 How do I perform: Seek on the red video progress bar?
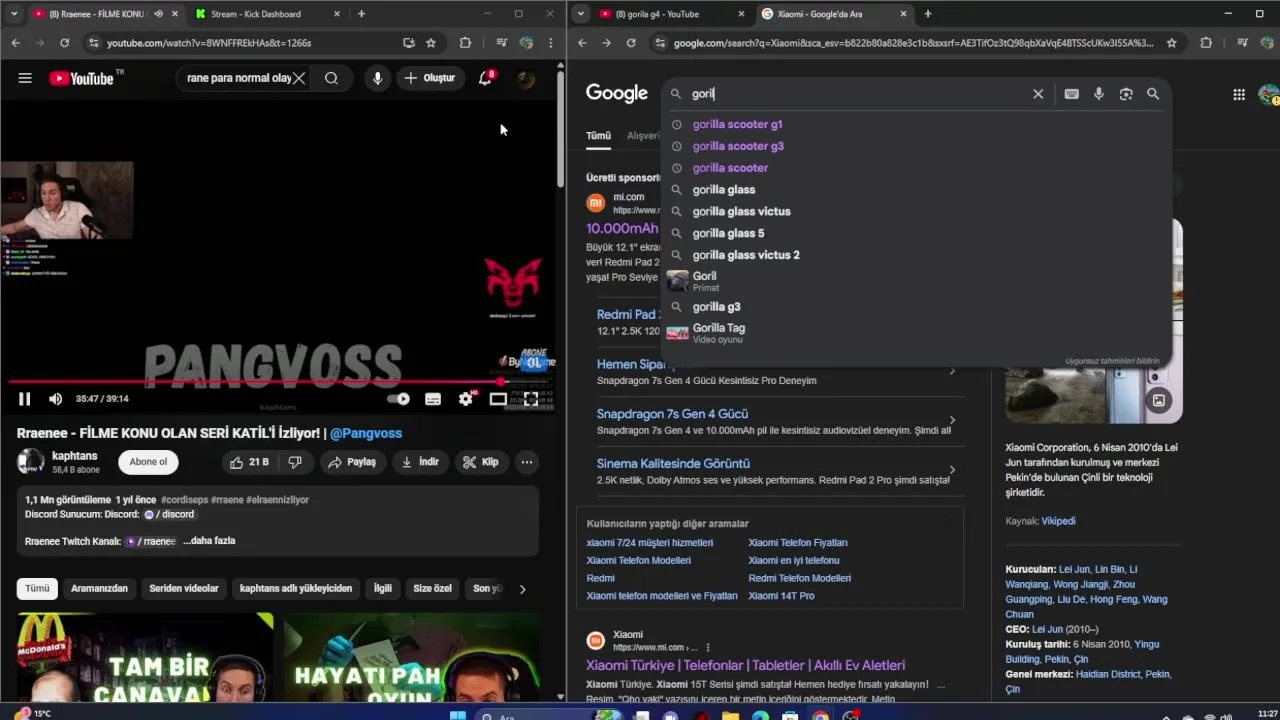point(279,381)
